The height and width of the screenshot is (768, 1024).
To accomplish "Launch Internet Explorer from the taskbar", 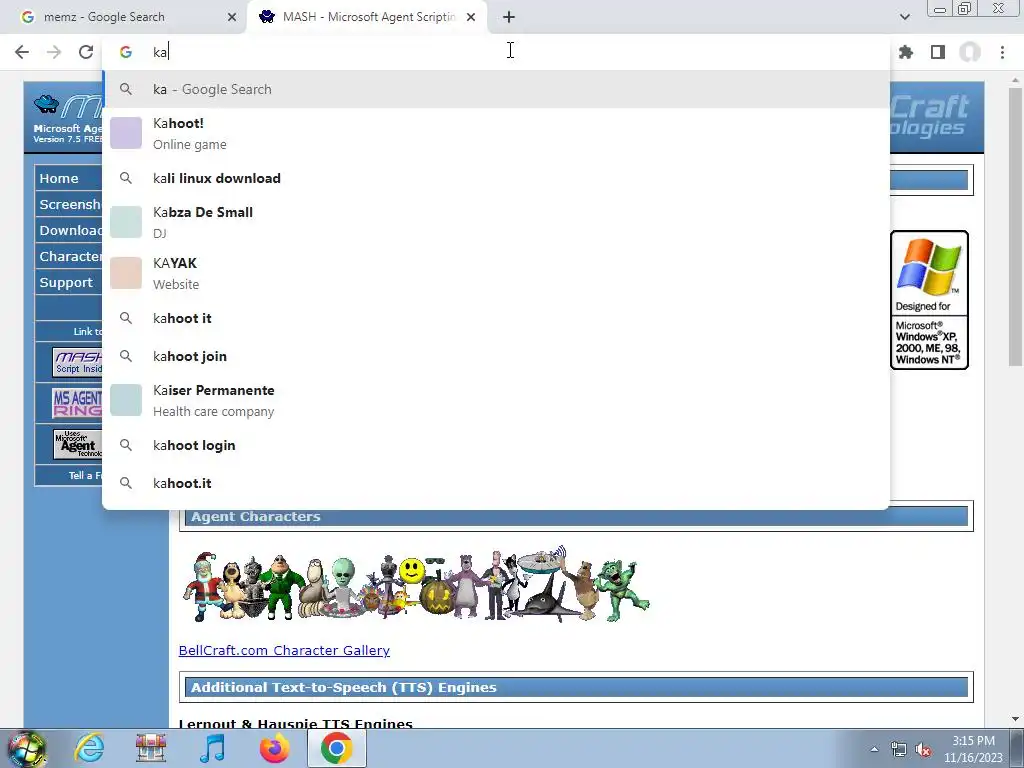I will click(89, 748).
